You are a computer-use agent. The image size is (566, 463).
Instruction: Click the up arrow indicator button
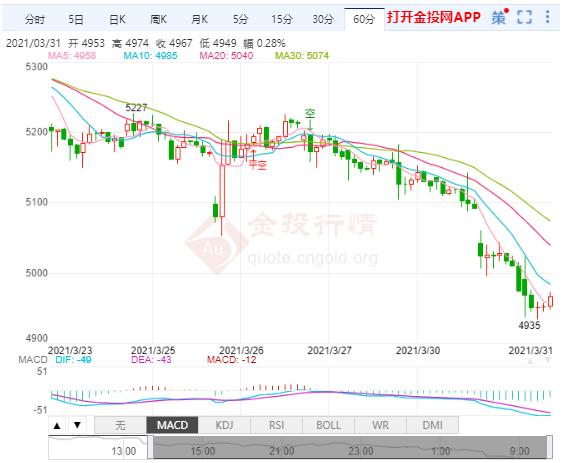click(x=57, y=425)
